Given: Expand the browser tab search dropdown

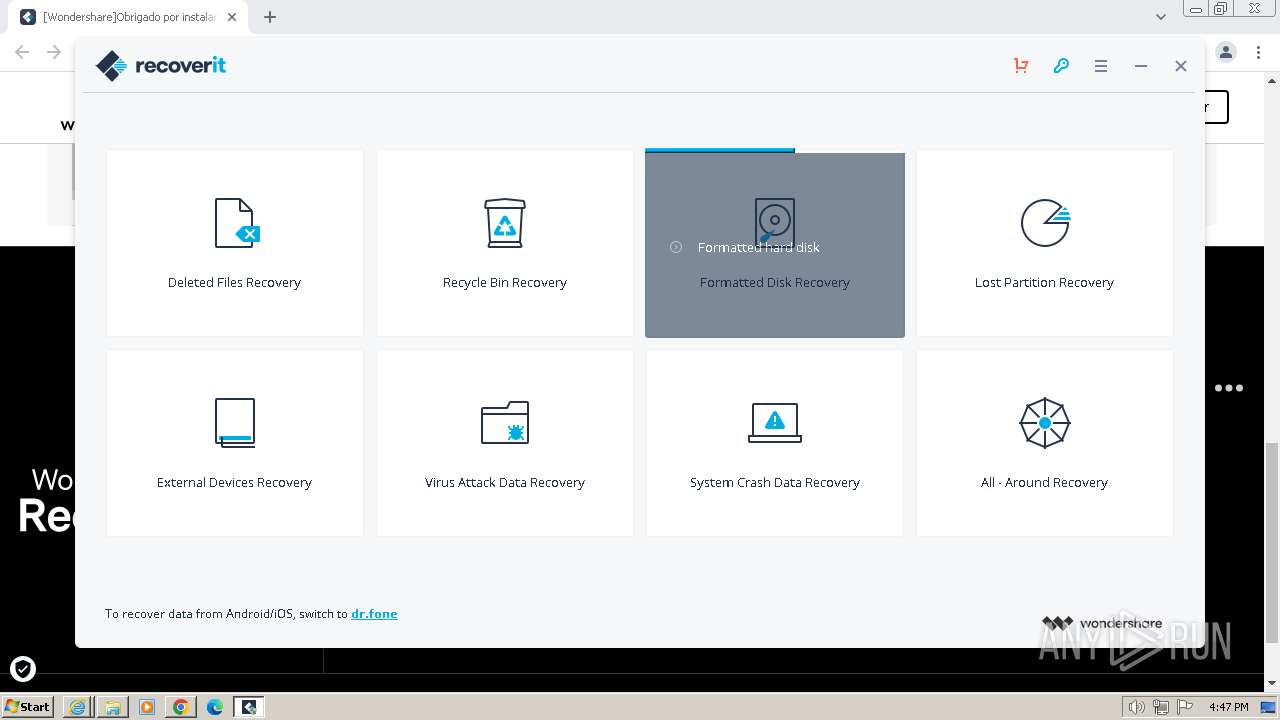Looking at the screenshot, I should point(1161,17).
